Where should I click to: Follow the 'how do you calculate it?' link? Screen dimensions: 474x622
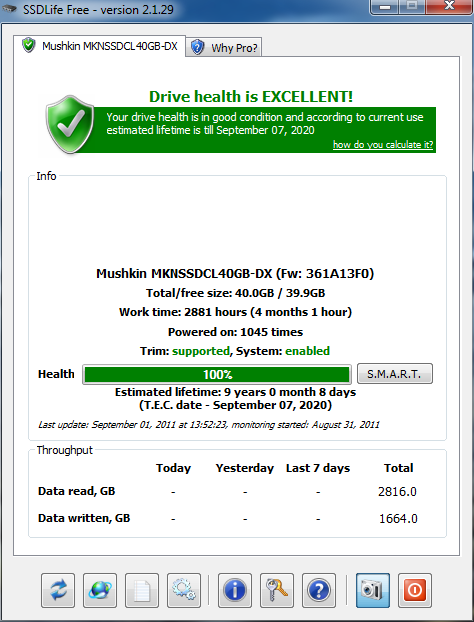(x=383, y=145)
